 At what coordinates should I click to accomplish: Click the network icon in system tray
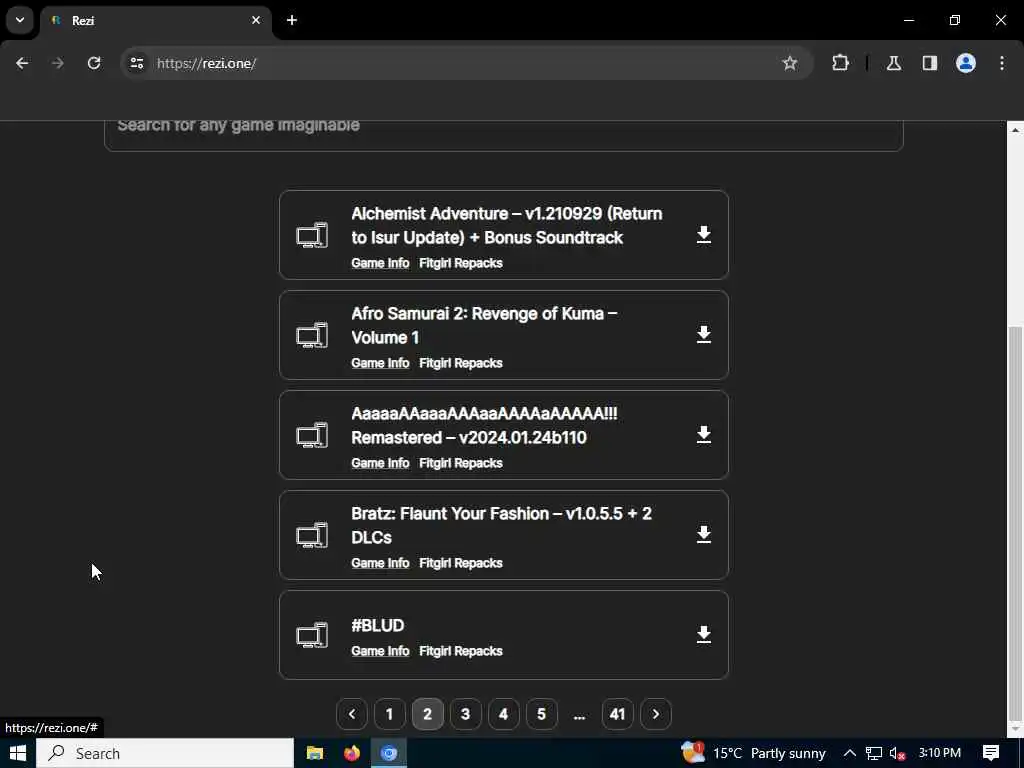tap(874, 753)
